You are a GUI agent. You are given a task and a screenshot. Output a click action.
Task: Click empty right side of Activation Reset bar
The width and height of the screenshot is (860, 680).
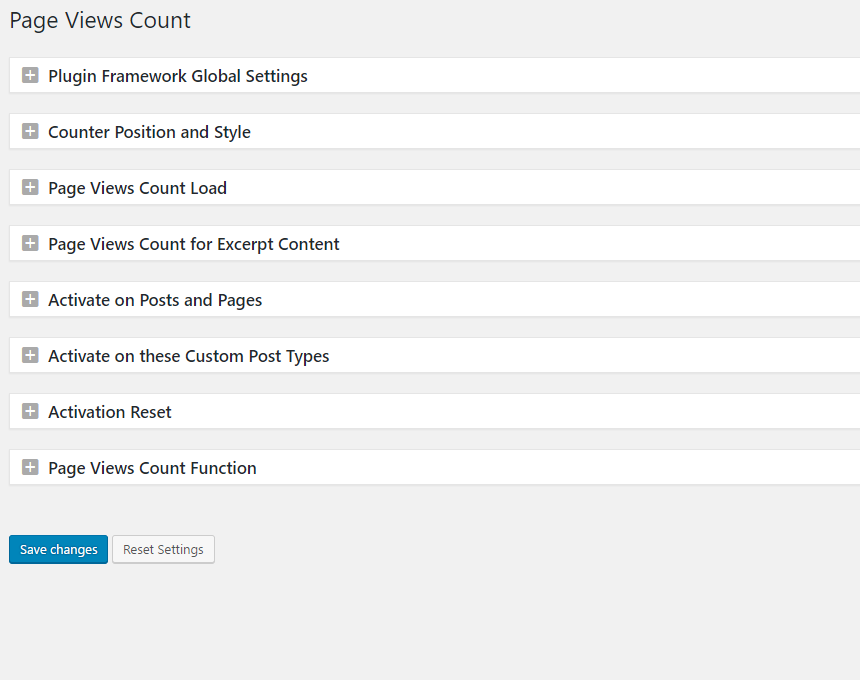[x=600, y=412]
